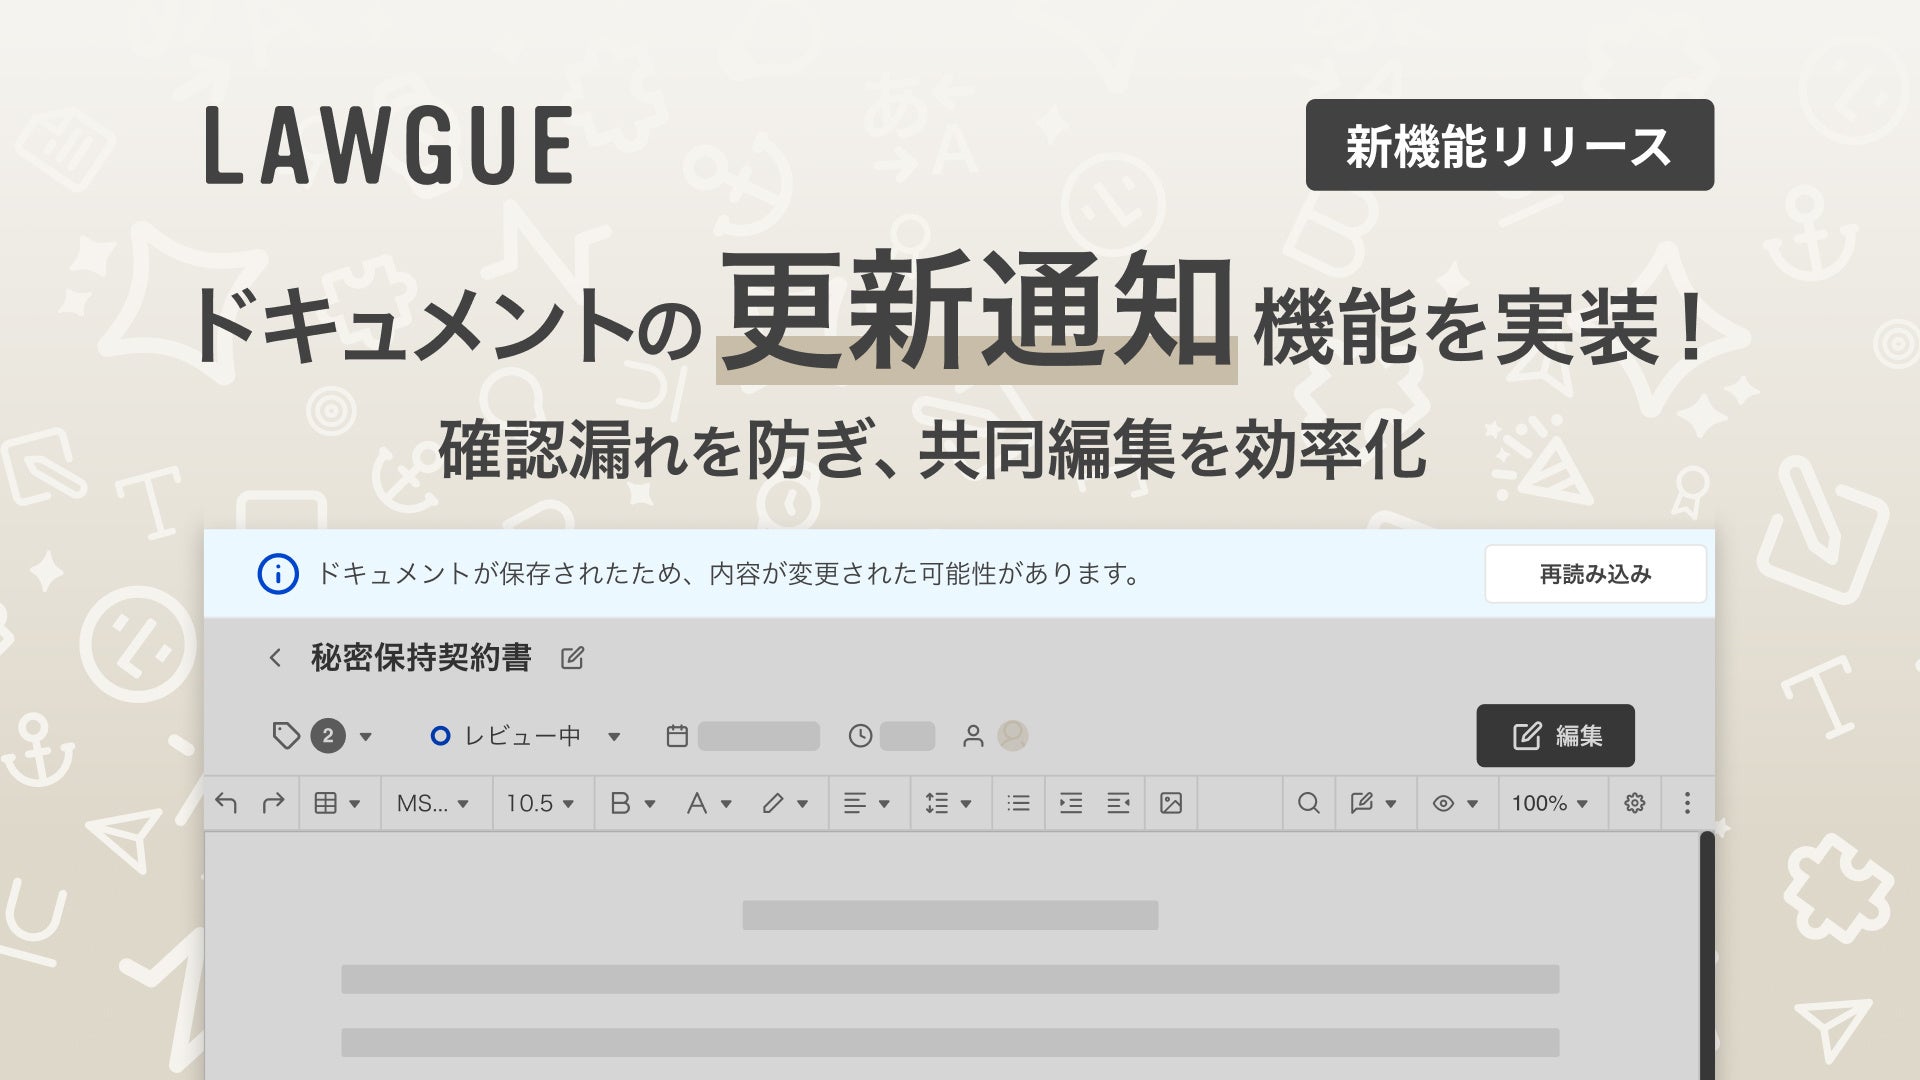This screenshot has width=1920, height=1080.
Task: Insert an image using the picture icon
Action: click(1171, 803)
